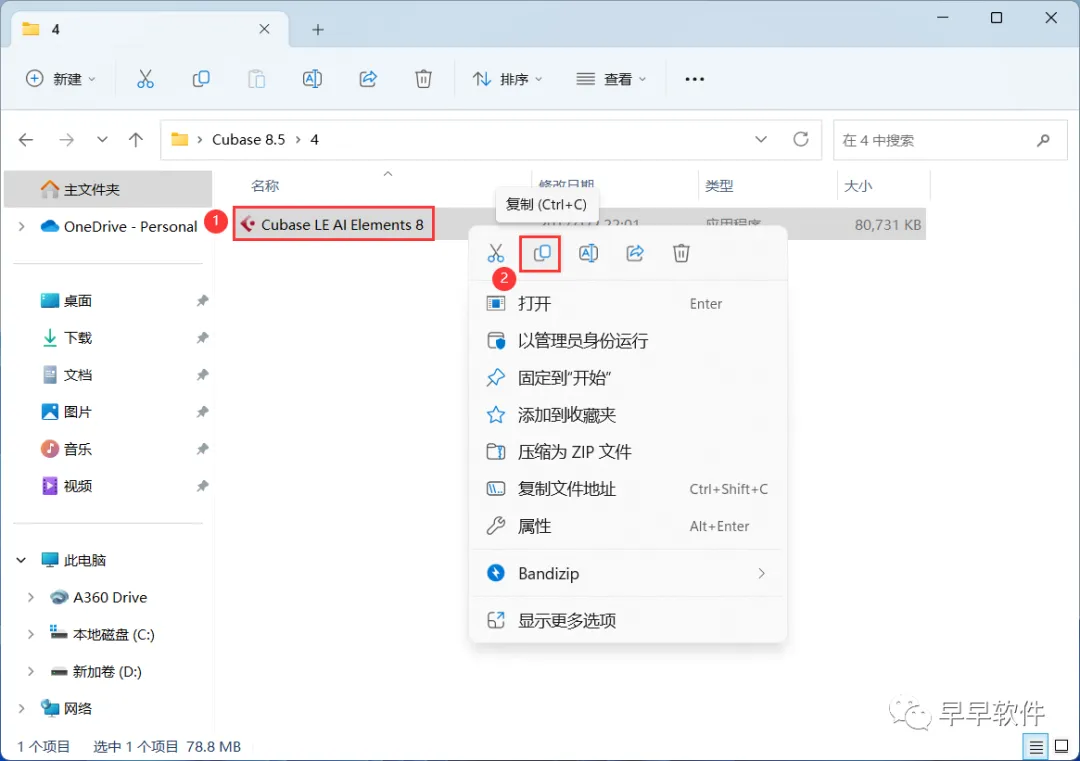The image size is (1080, 761).
Task: Refresh the current folder
Action: pyautogui.click(x=800, y=140)
